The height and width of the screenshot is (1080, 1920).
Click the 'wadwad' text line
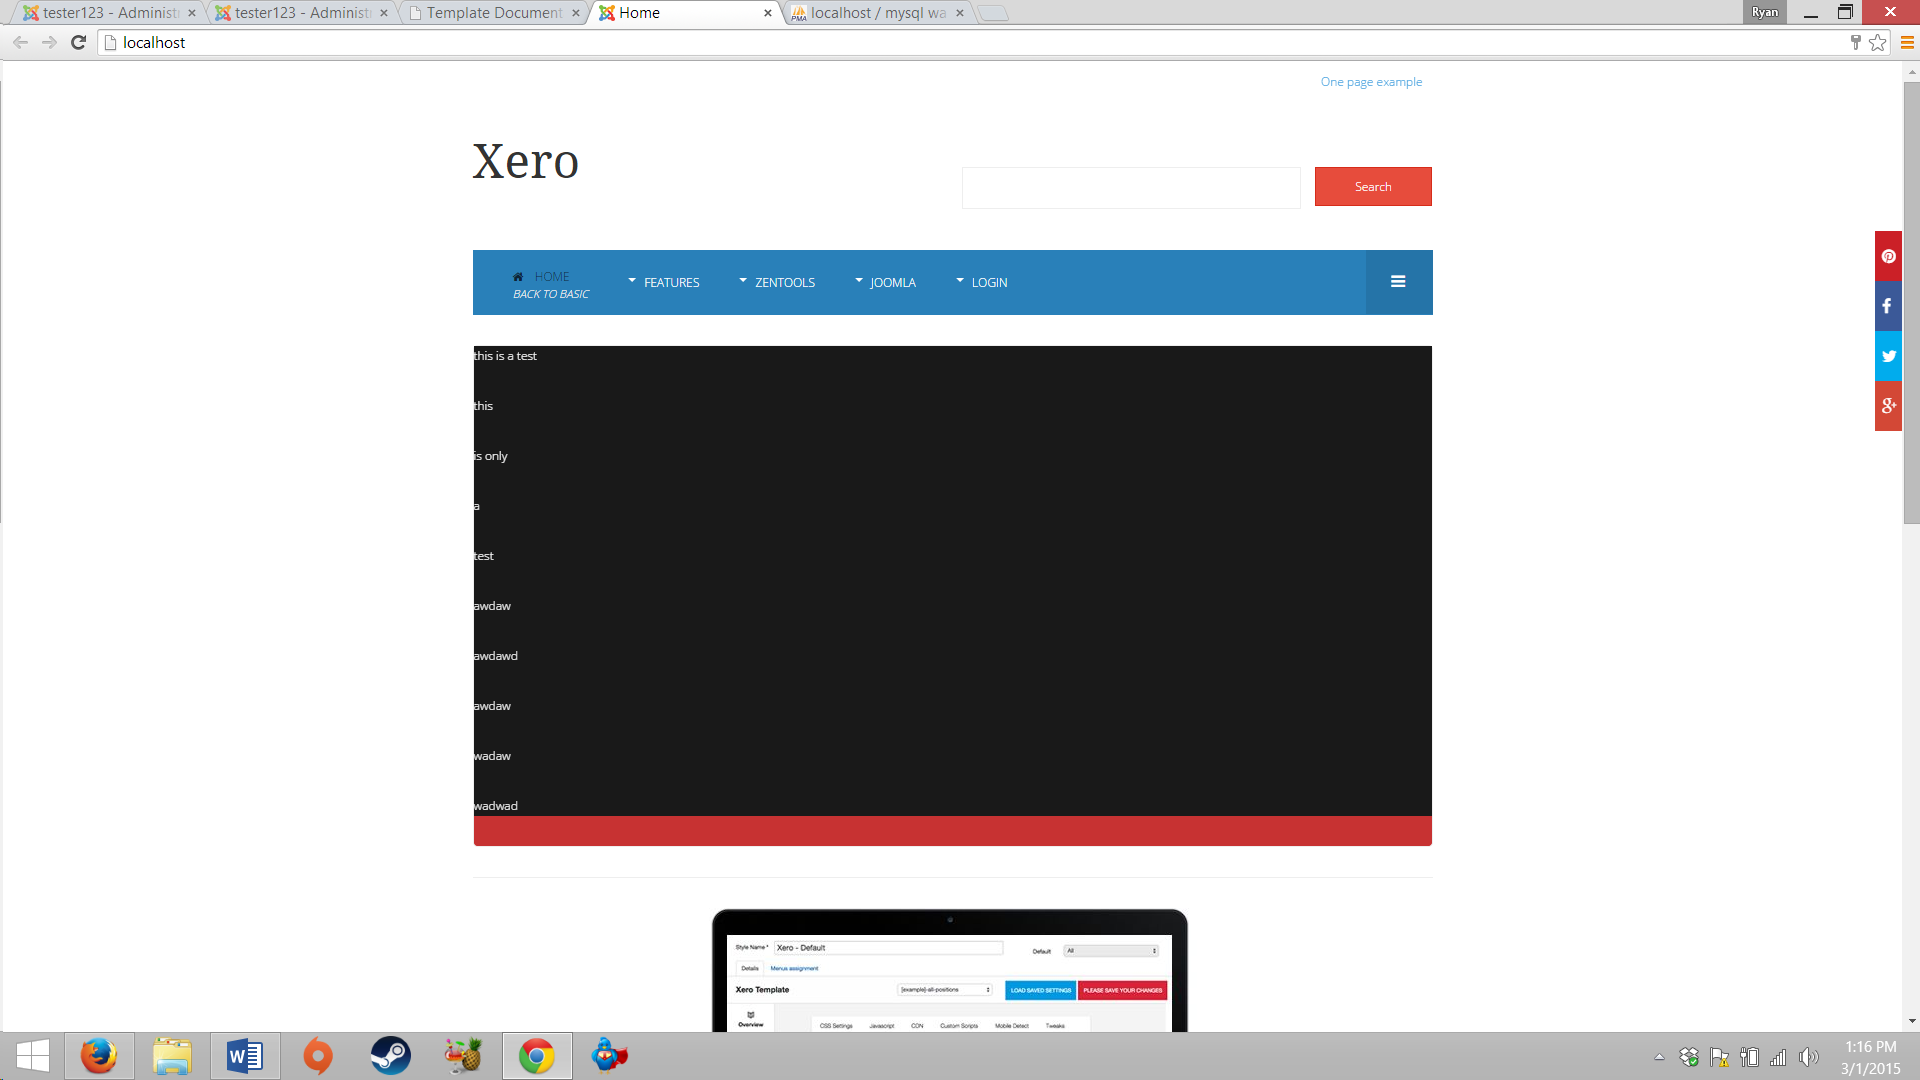(x=496, y=806)
